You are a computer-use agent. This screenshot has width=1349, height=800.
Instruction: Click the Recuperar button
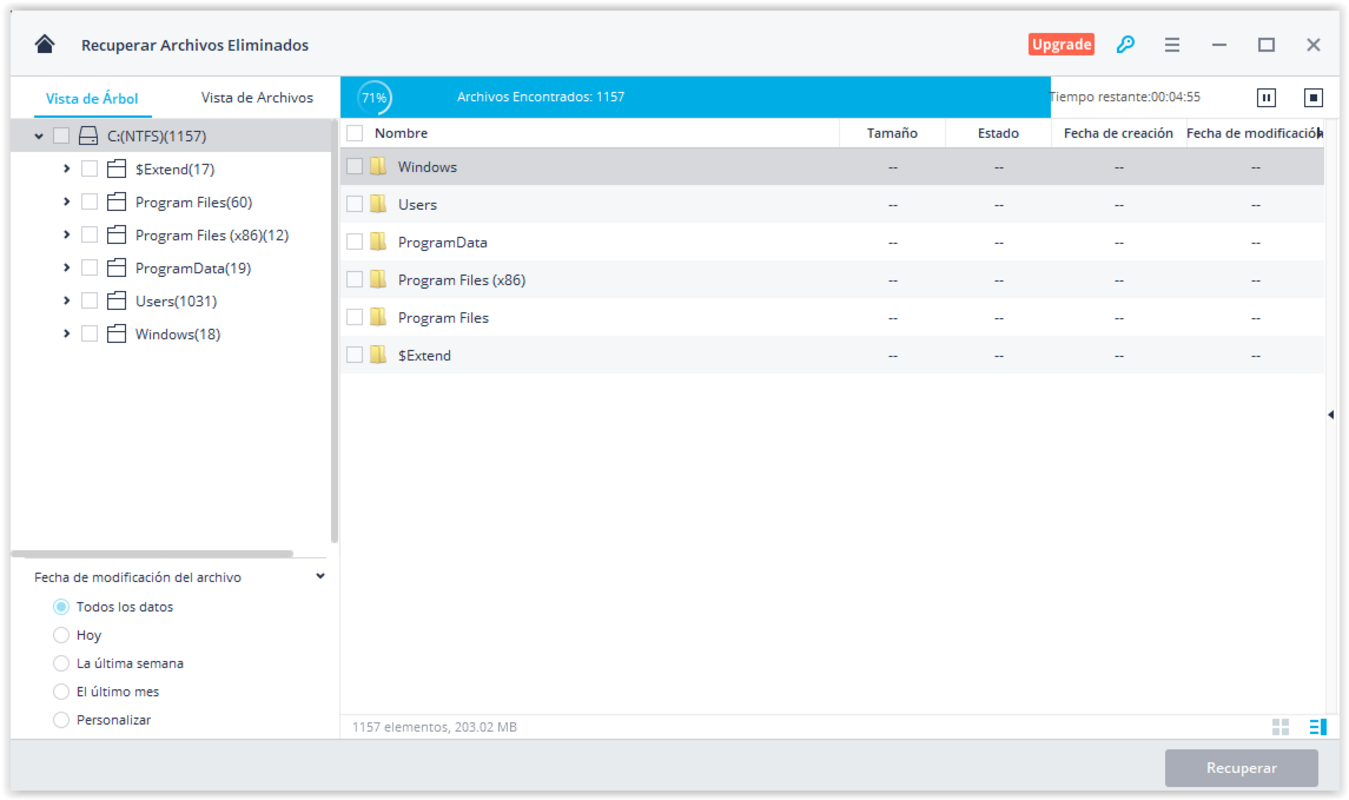[1241, 768]
